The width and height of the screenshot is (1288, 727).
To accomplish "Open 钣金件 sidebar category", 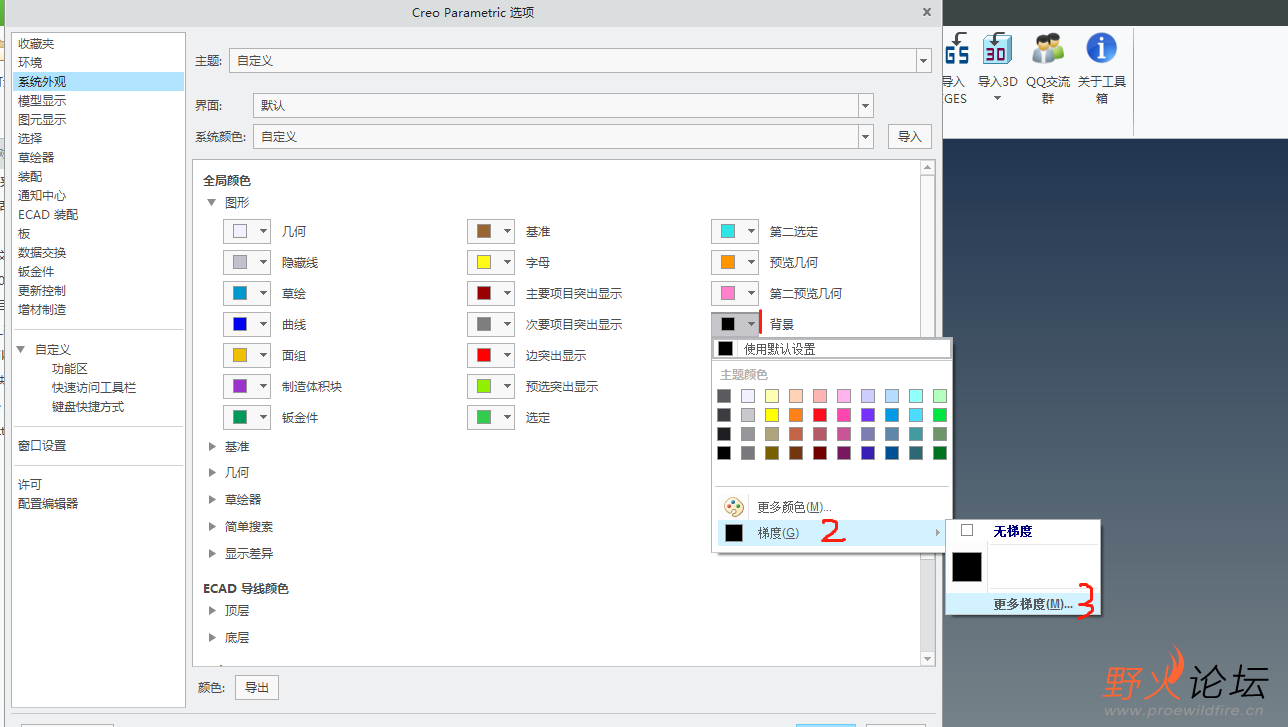I will (x=36, y=272).
